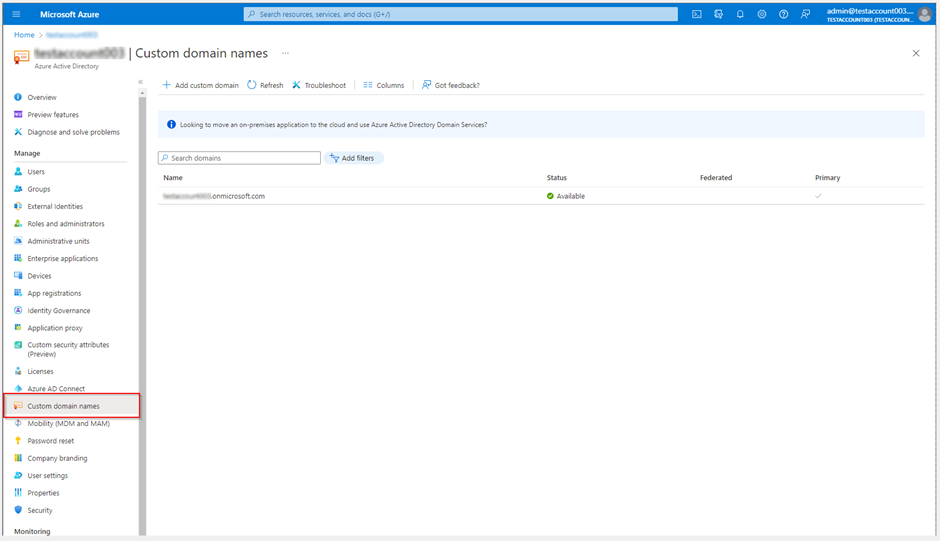
Task: Open Mobility (MDM and MAM)
Action: pyautogui.click(x=62, y=423)
